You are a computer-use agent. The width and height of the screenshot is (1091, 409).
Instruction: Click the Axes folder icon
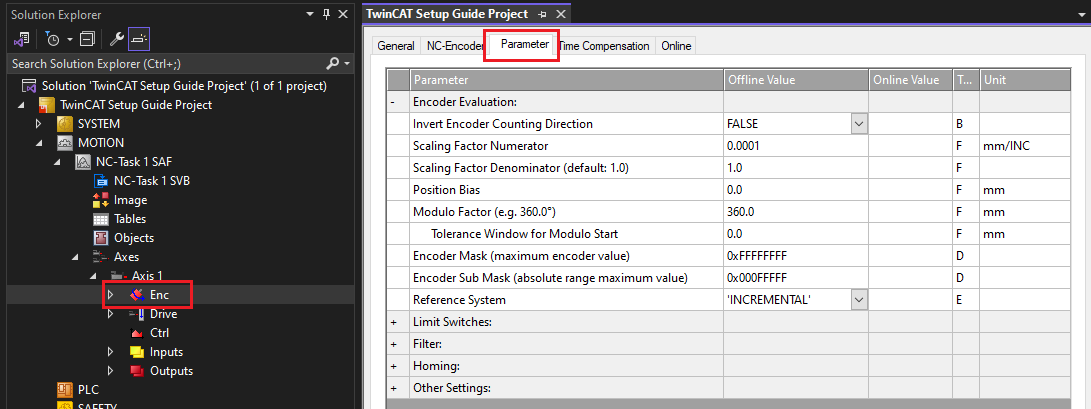(x=101, y=257)
